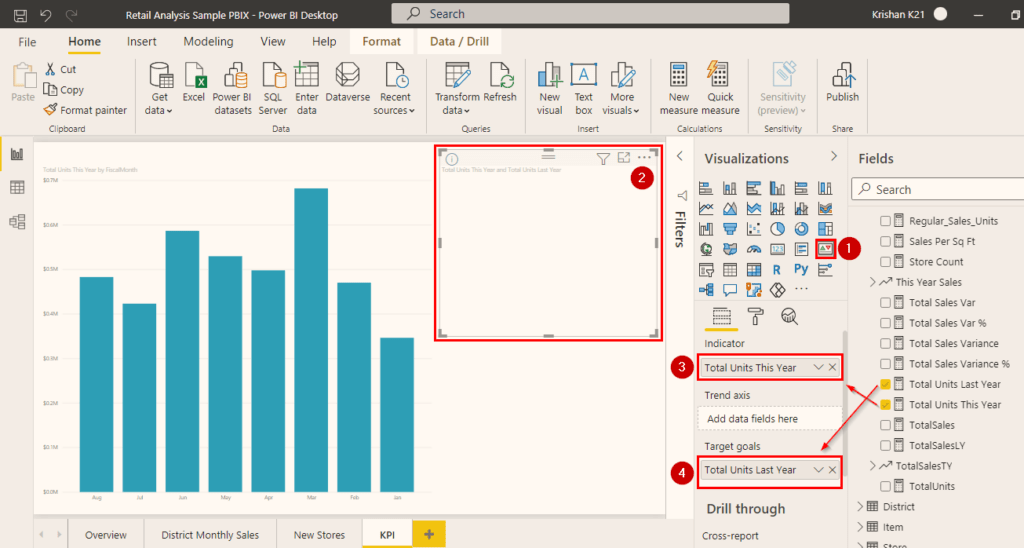Open the Data / Drill ribbon tab
The height and width of the screenshot is (548, 1024).
[x=459, y=42]
